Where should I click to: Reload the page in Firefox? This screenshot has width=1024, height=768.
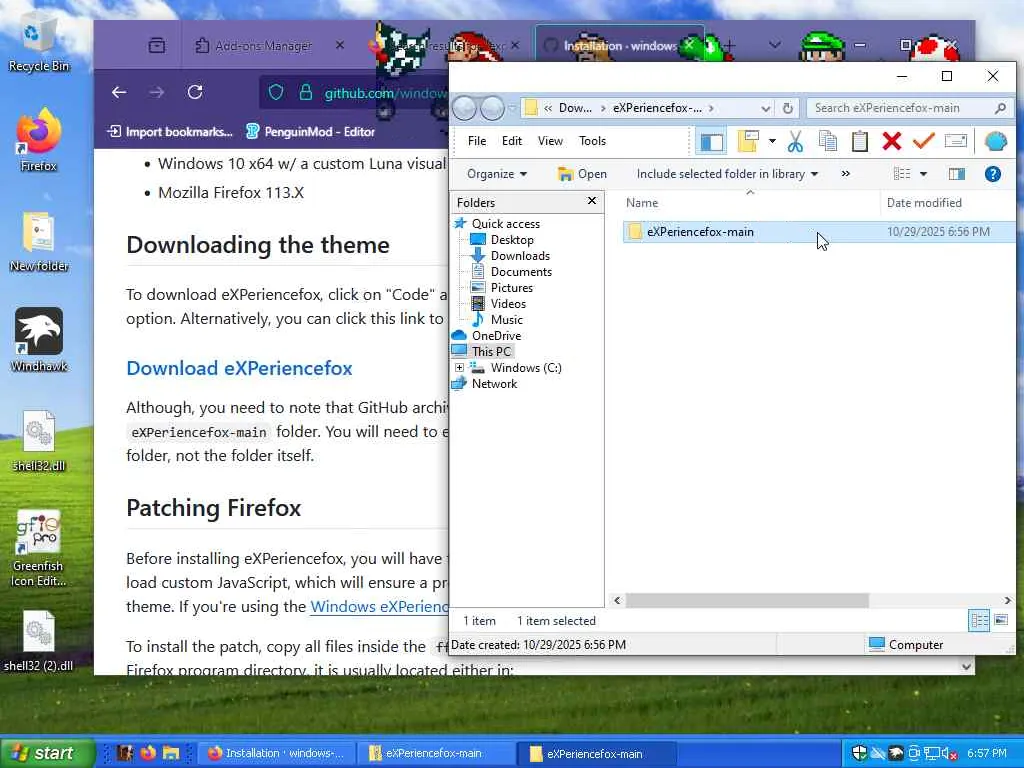[x=195, y=92]
